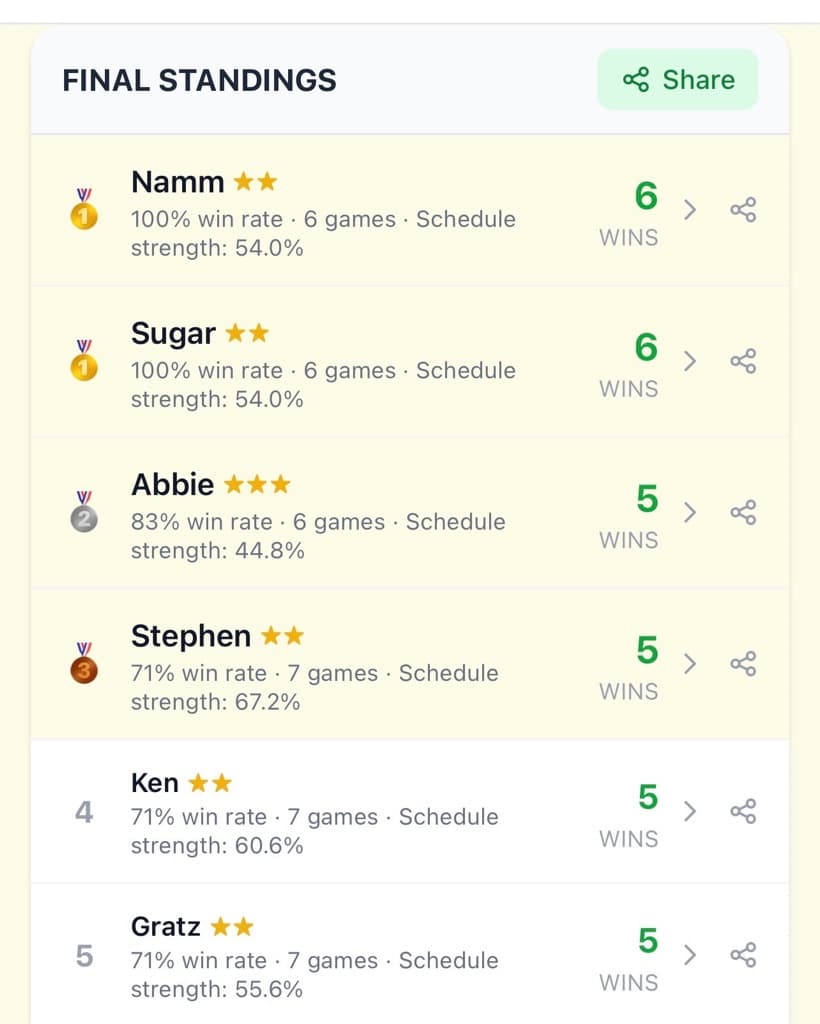The height and width of the screenshot is (1024, 820).
Task: Click Stephen's bronze medal icon
Action: coord(84,663)
